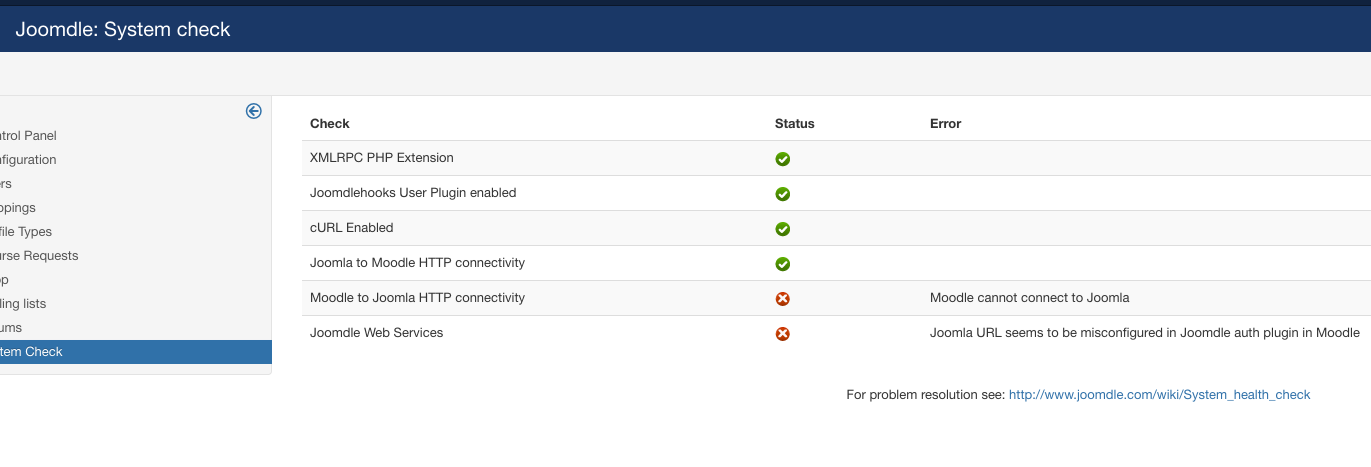Click green status icon for Joomdlehooks User Plugin
This screenshot has width=1371, height=467.
coord(783,194)
